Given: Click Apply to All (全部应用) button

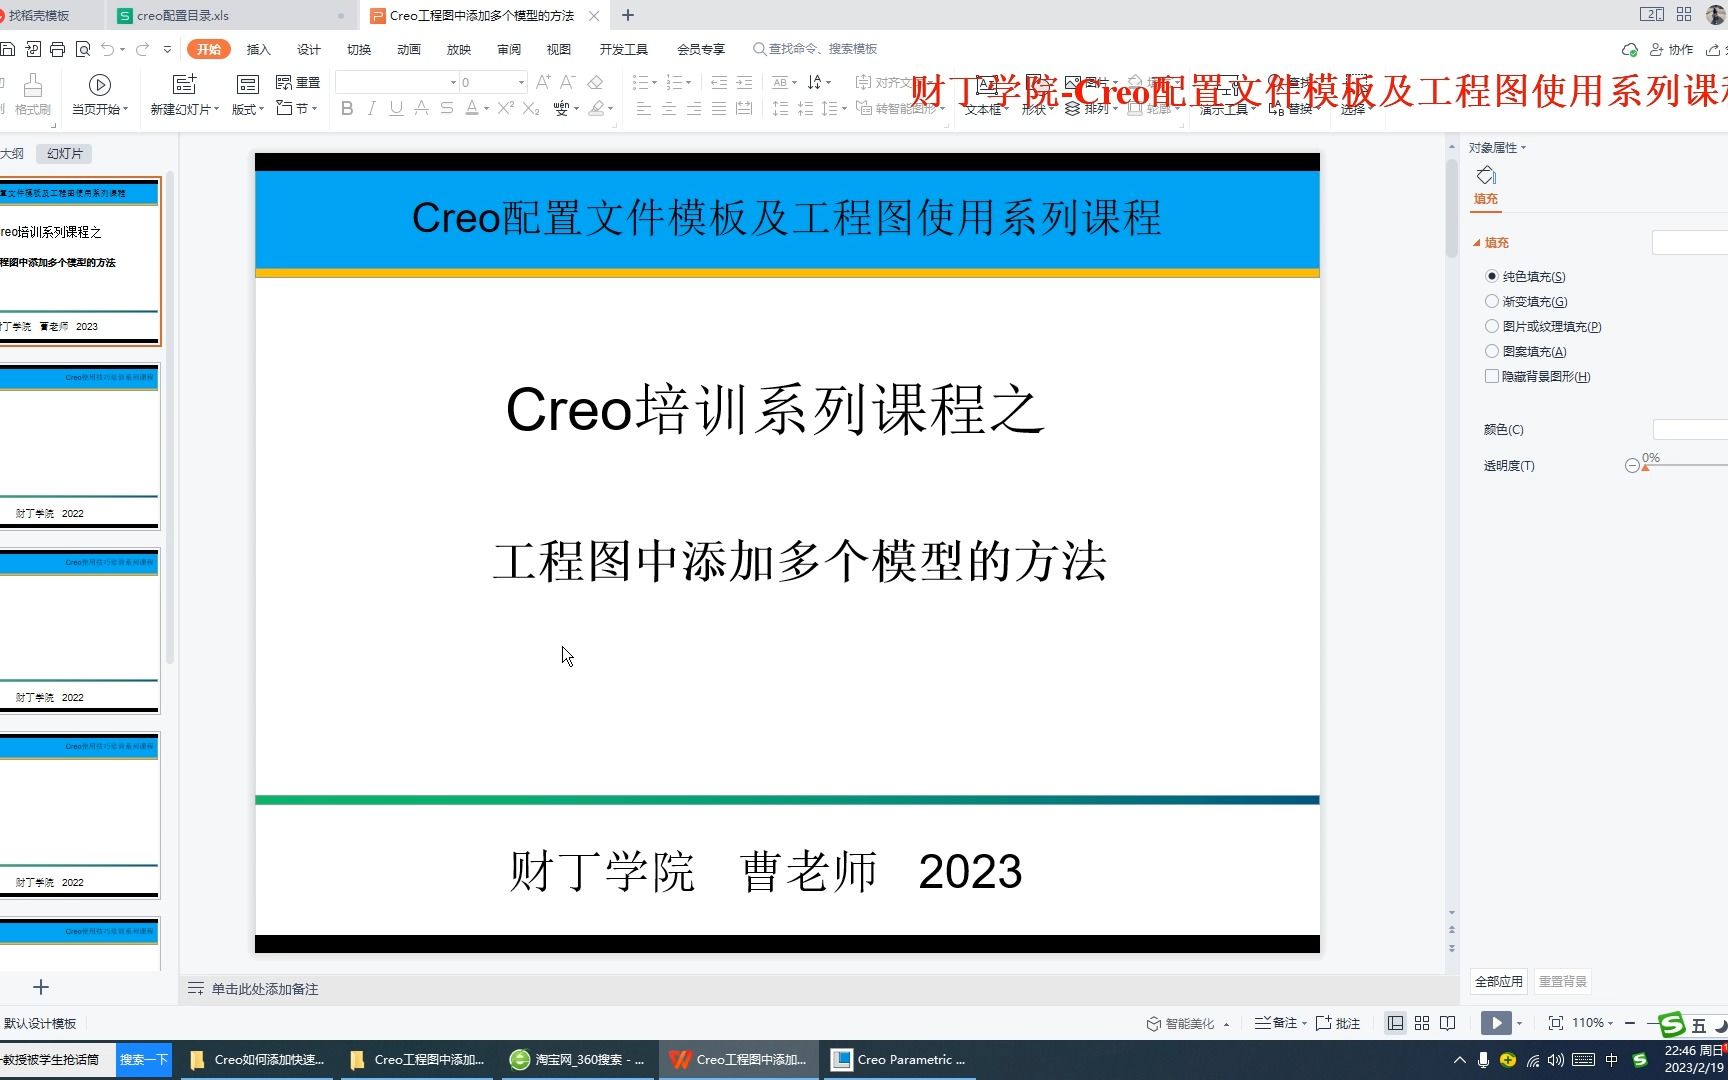Looking at the screenshot, I should point(1499,981).
